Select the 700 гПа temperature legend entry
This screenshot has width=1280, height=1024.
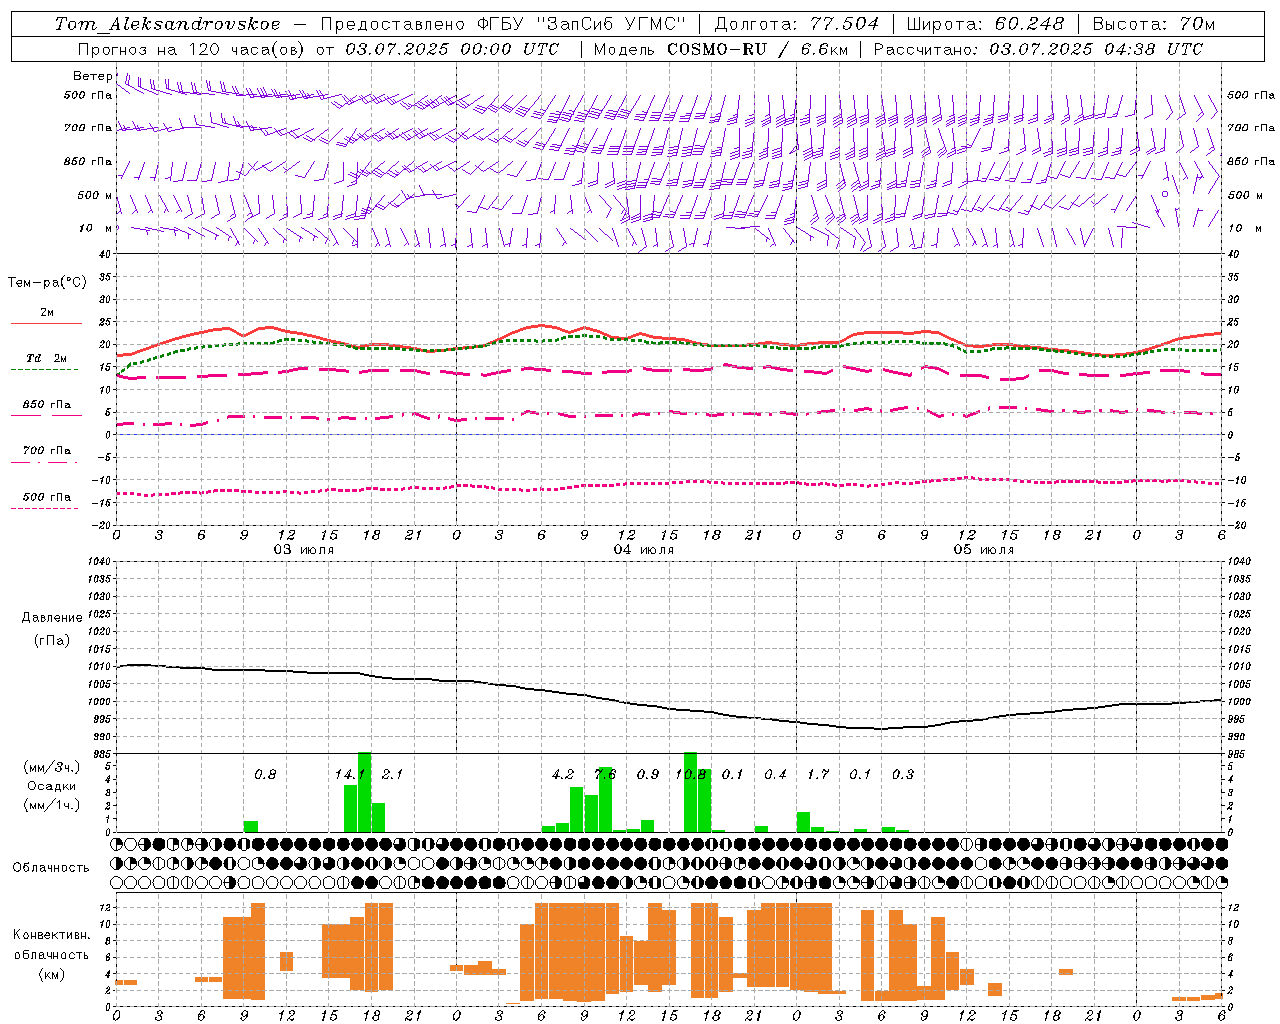pyautogui.click(x=47, y=451)
